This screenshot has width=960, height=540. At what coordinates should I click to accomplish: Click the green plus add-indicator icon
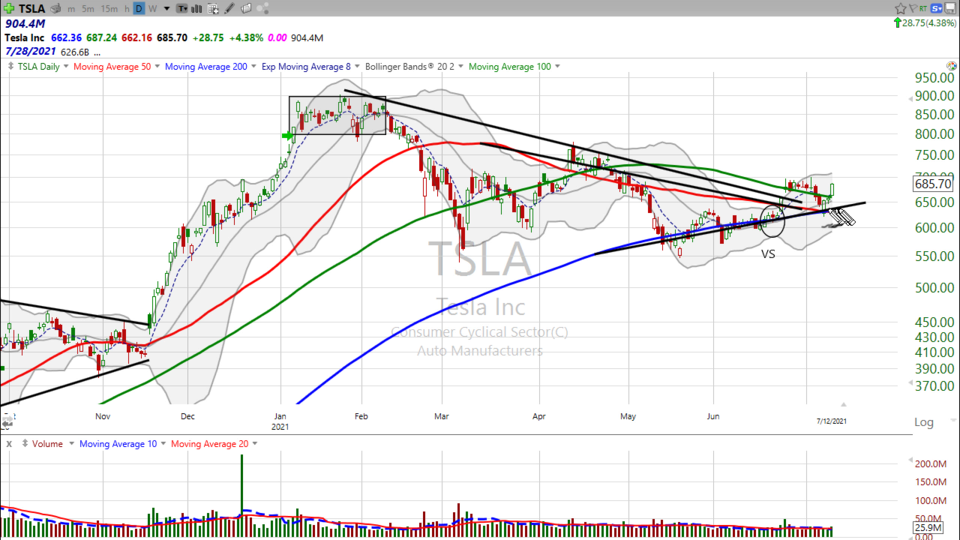9,9
